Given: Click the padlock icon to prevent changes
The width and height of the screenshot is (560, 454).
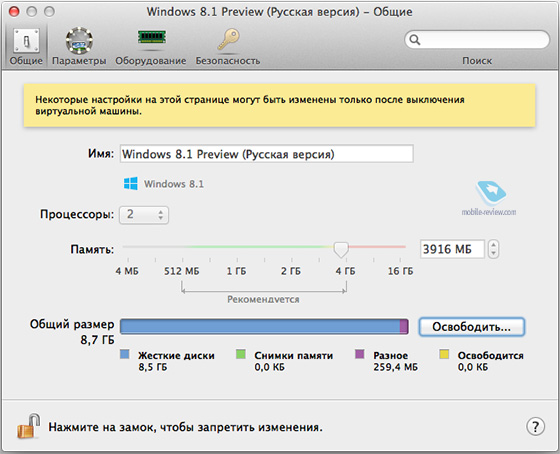Looking at the screenshot, I should 29,426.
